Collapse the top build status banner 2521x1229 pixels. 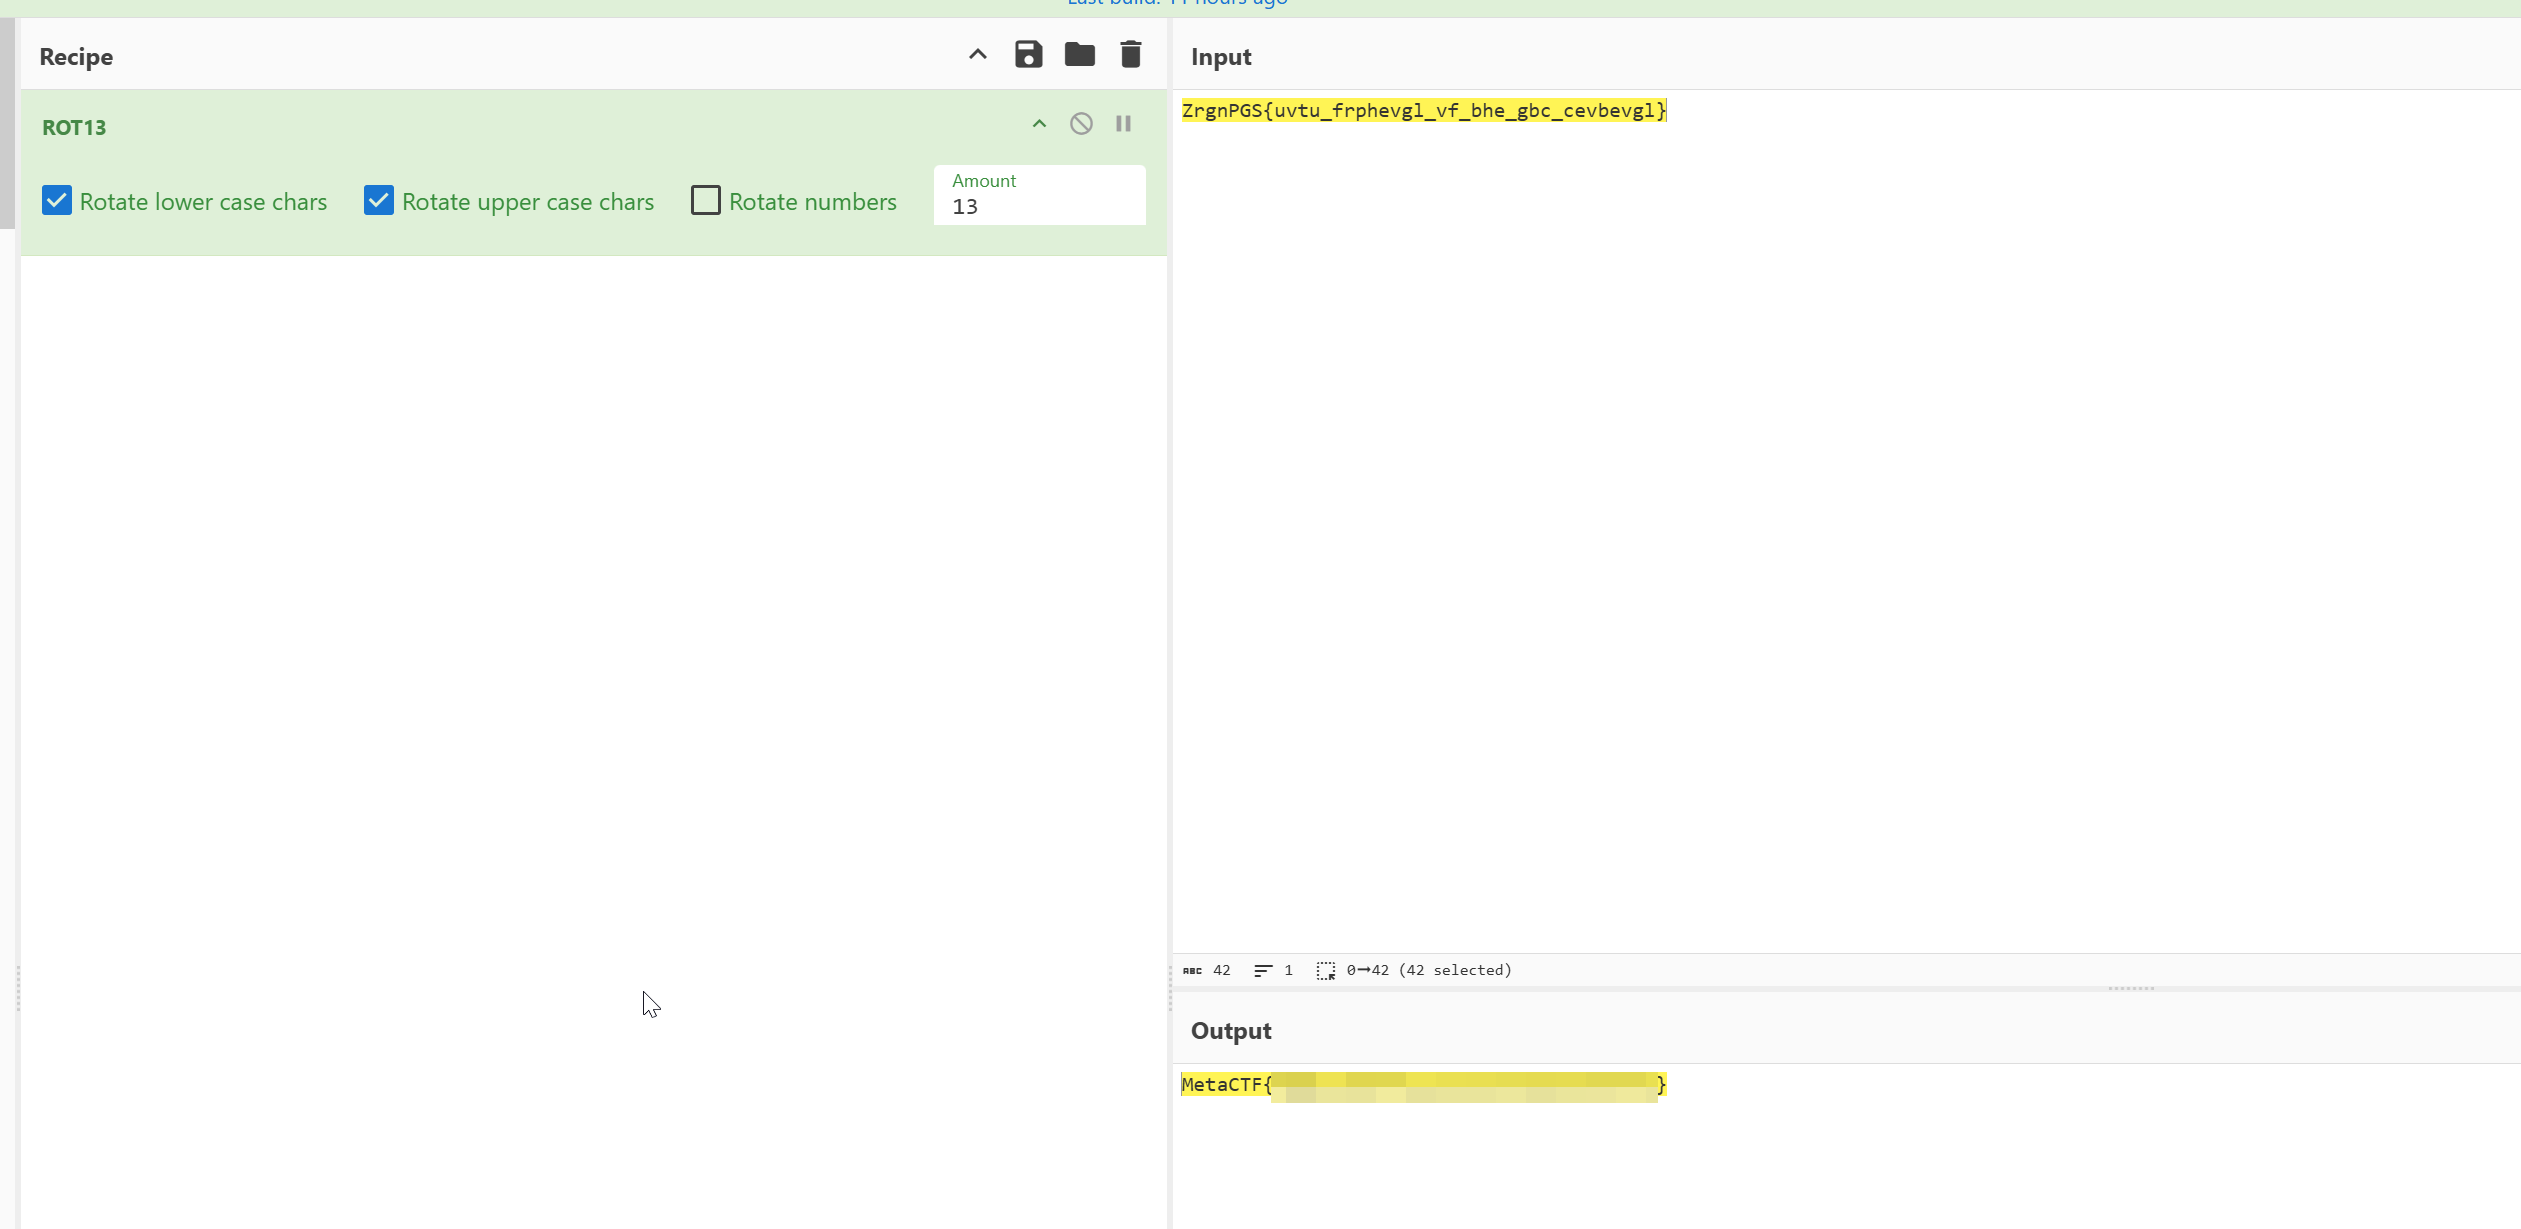pos(1178,3)
